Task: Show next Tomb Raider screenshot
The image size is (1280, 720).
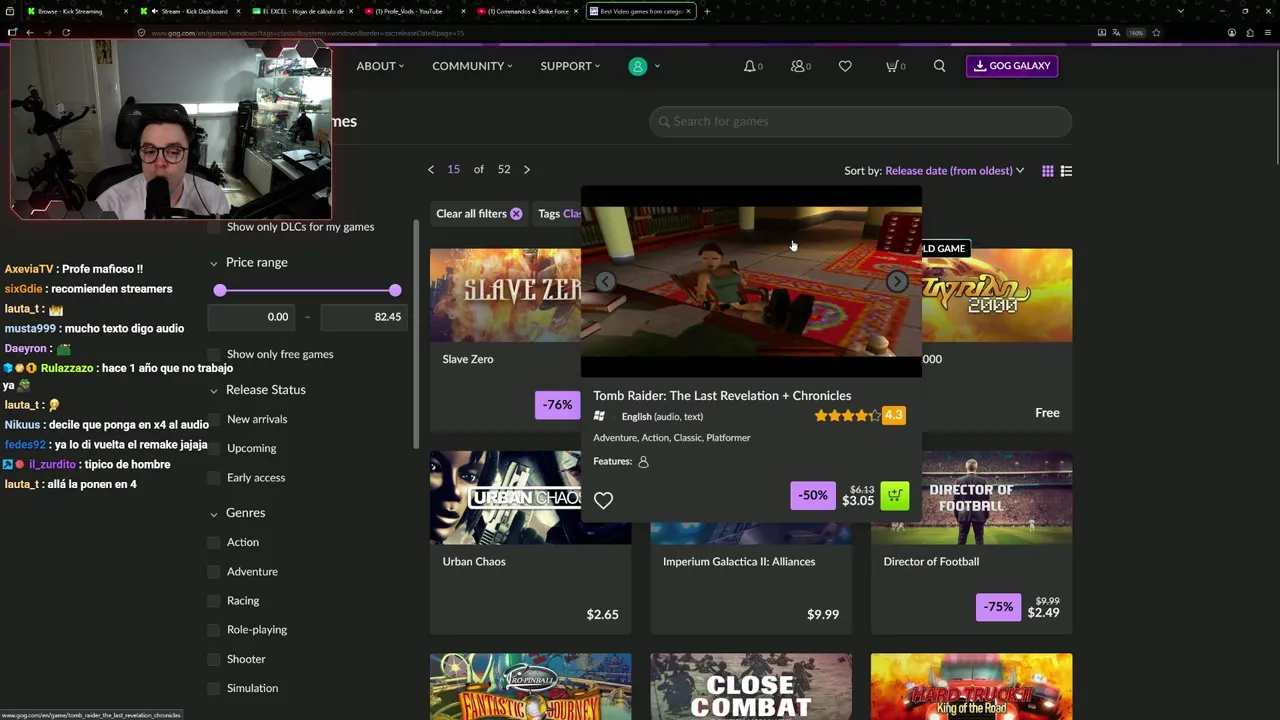Action: [897, 281]
